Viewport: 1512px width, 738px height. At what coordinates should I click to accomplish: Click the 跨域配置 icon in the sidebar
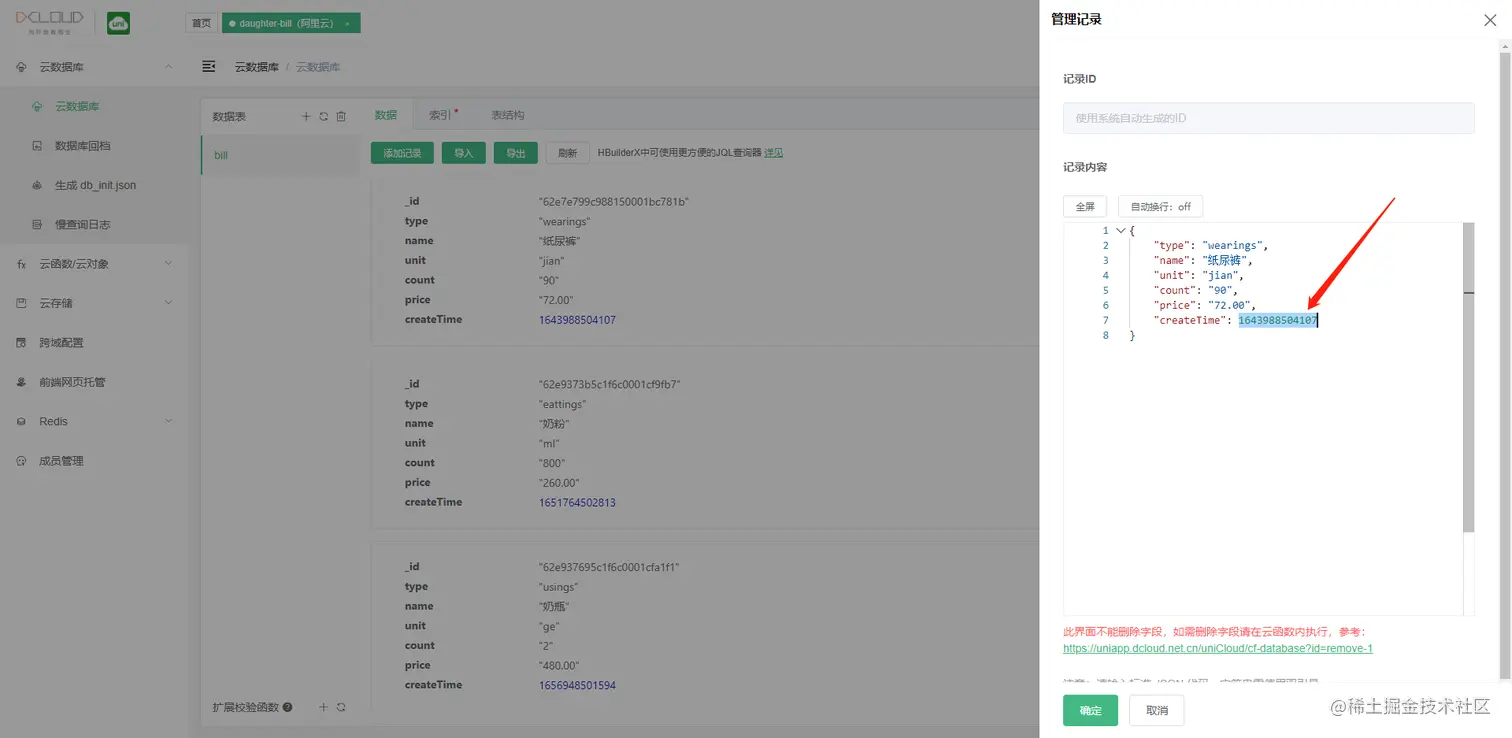(x=21, y=343)
